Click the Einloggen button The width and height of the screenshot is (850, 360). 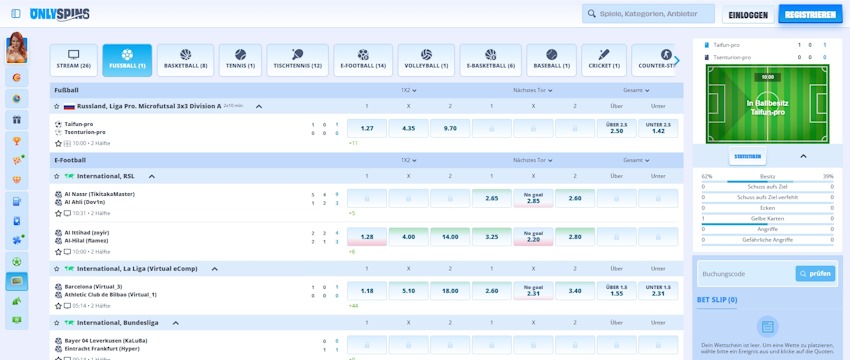pyautogui.click(x=748, y=15)
